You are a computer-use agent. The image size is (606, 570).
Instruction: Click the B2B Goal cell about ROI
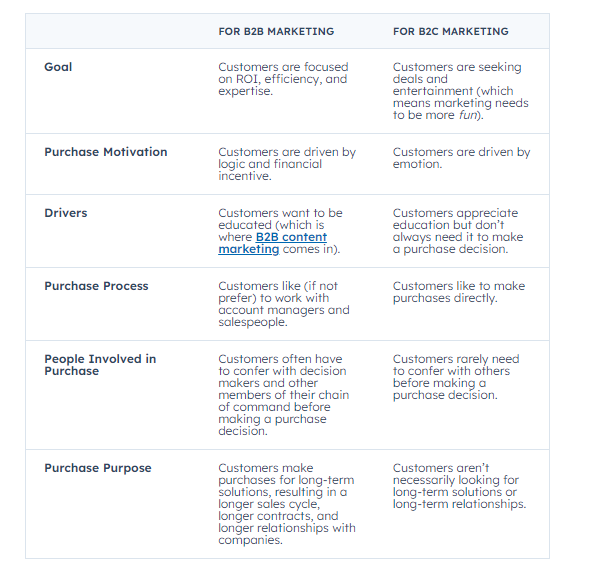tap(283, 79)
